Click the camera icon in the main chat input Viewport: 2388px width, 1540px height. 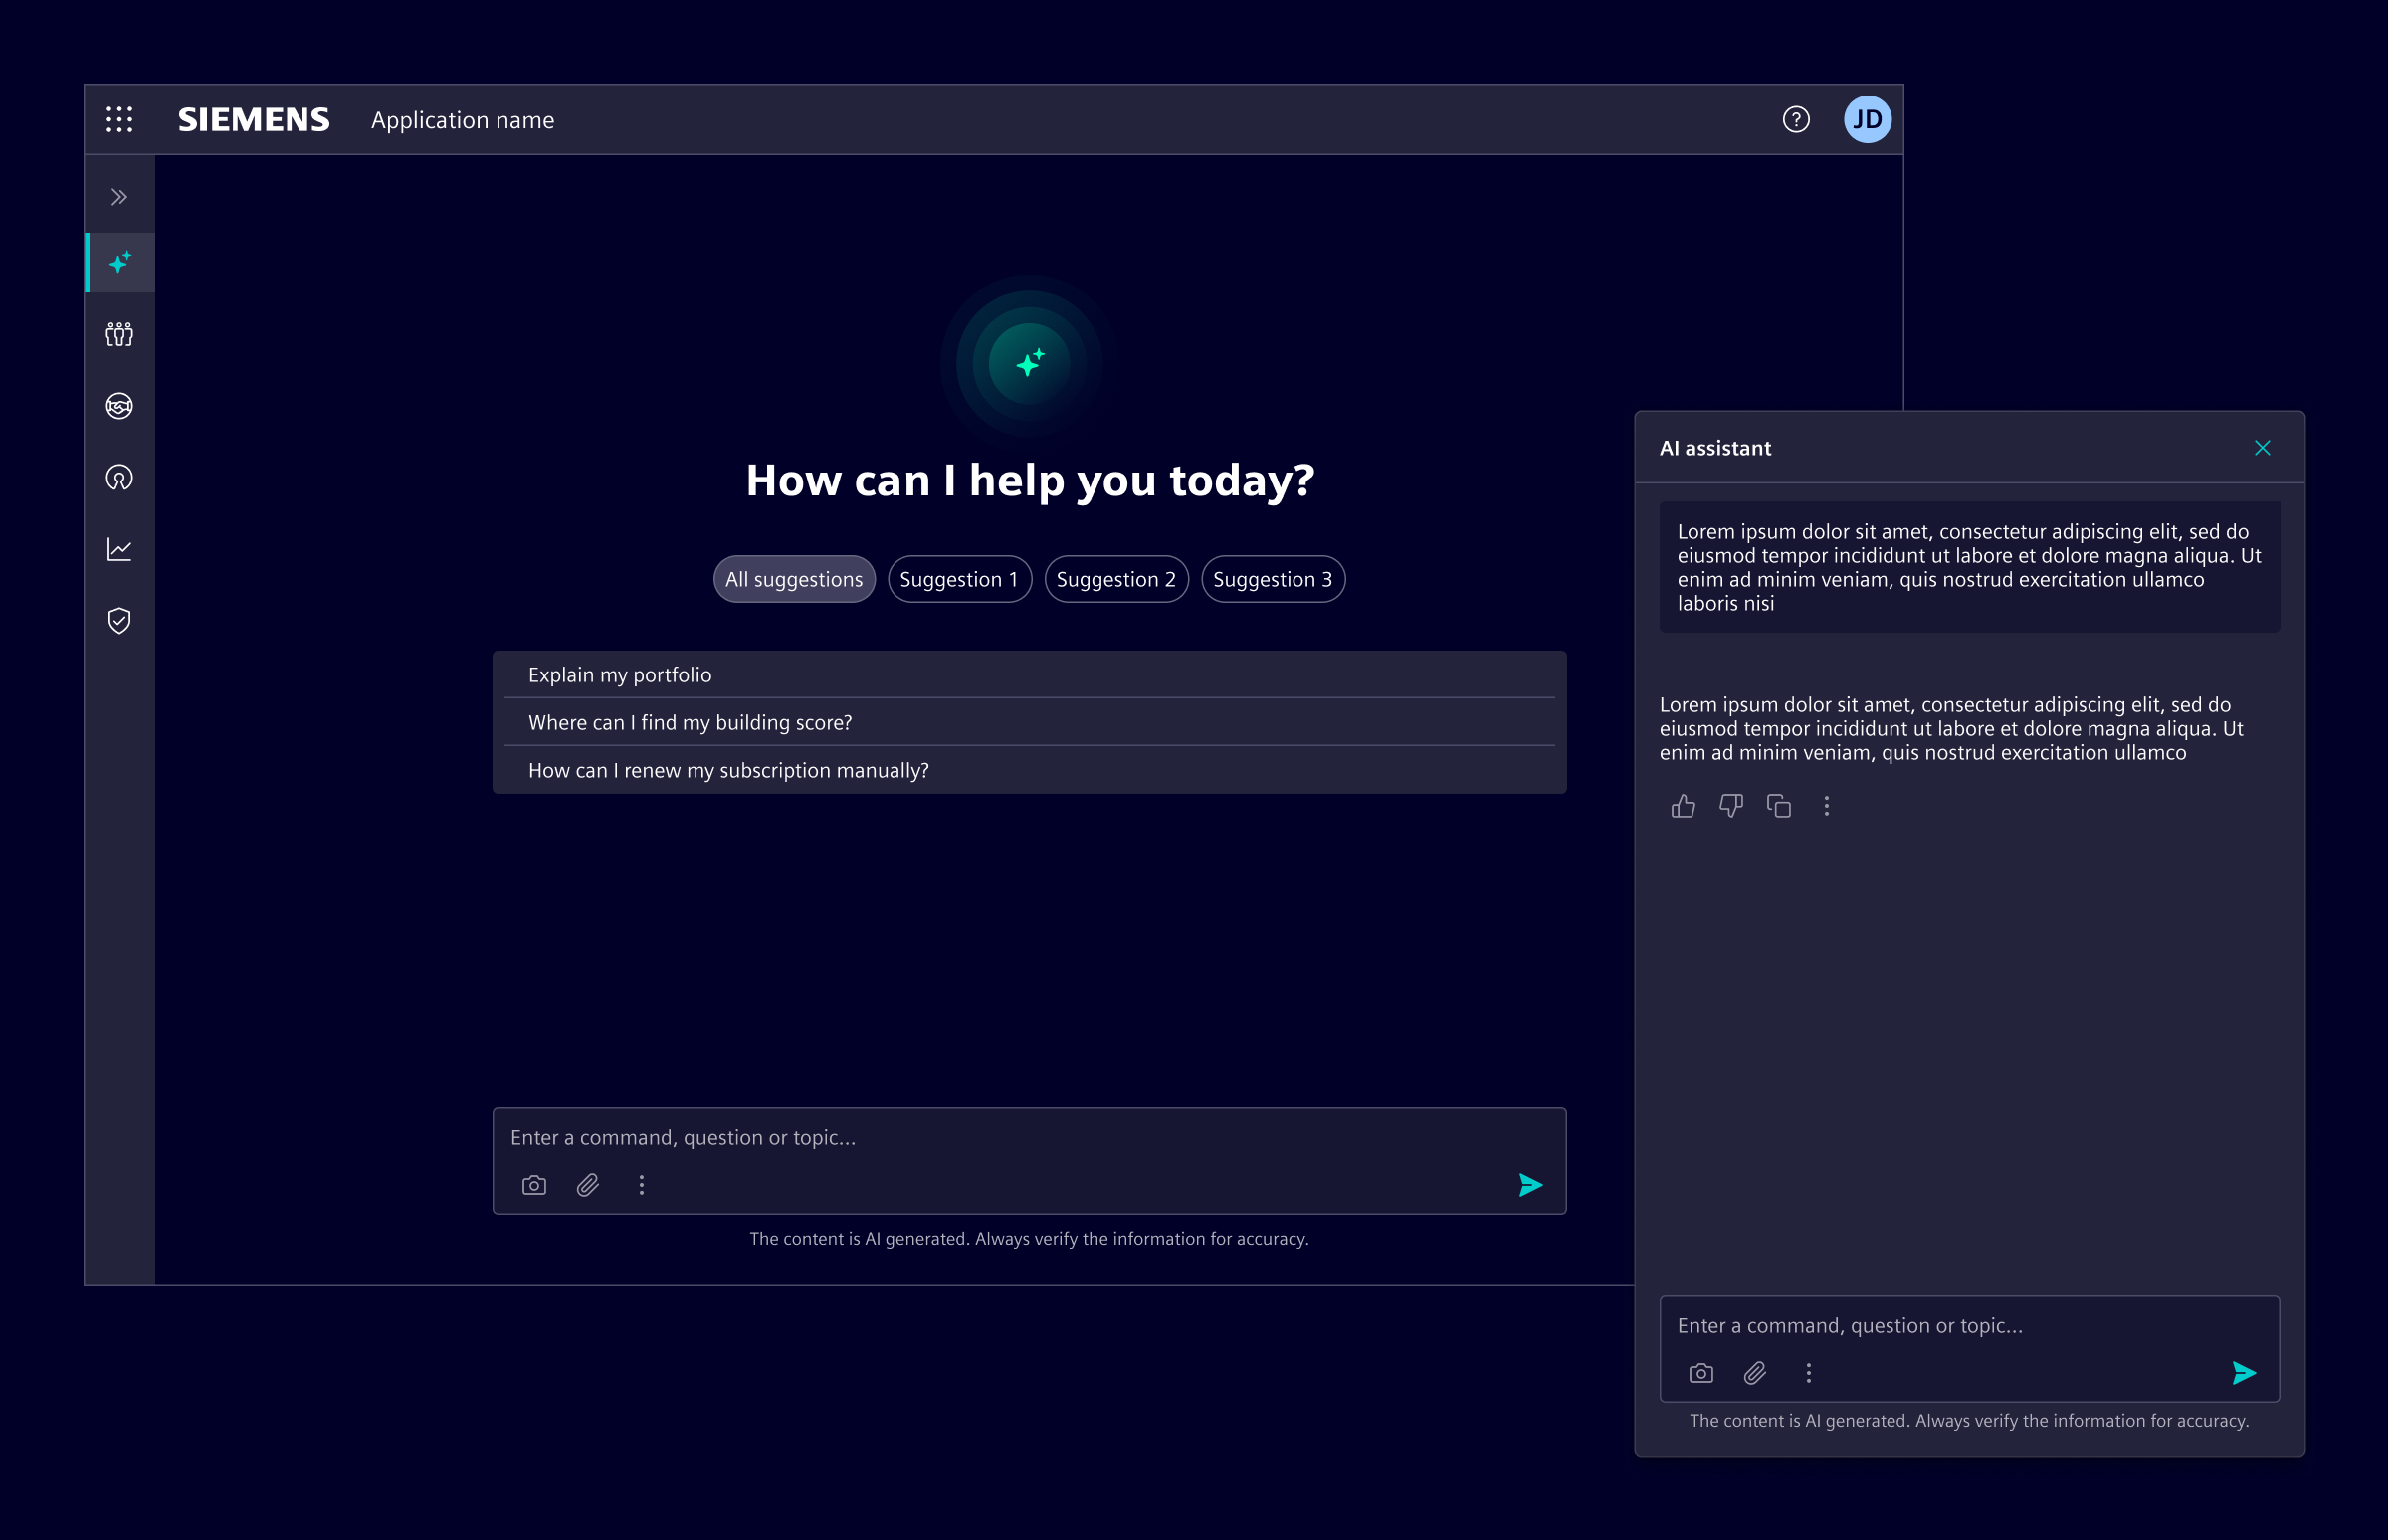tap(533, 1184)
